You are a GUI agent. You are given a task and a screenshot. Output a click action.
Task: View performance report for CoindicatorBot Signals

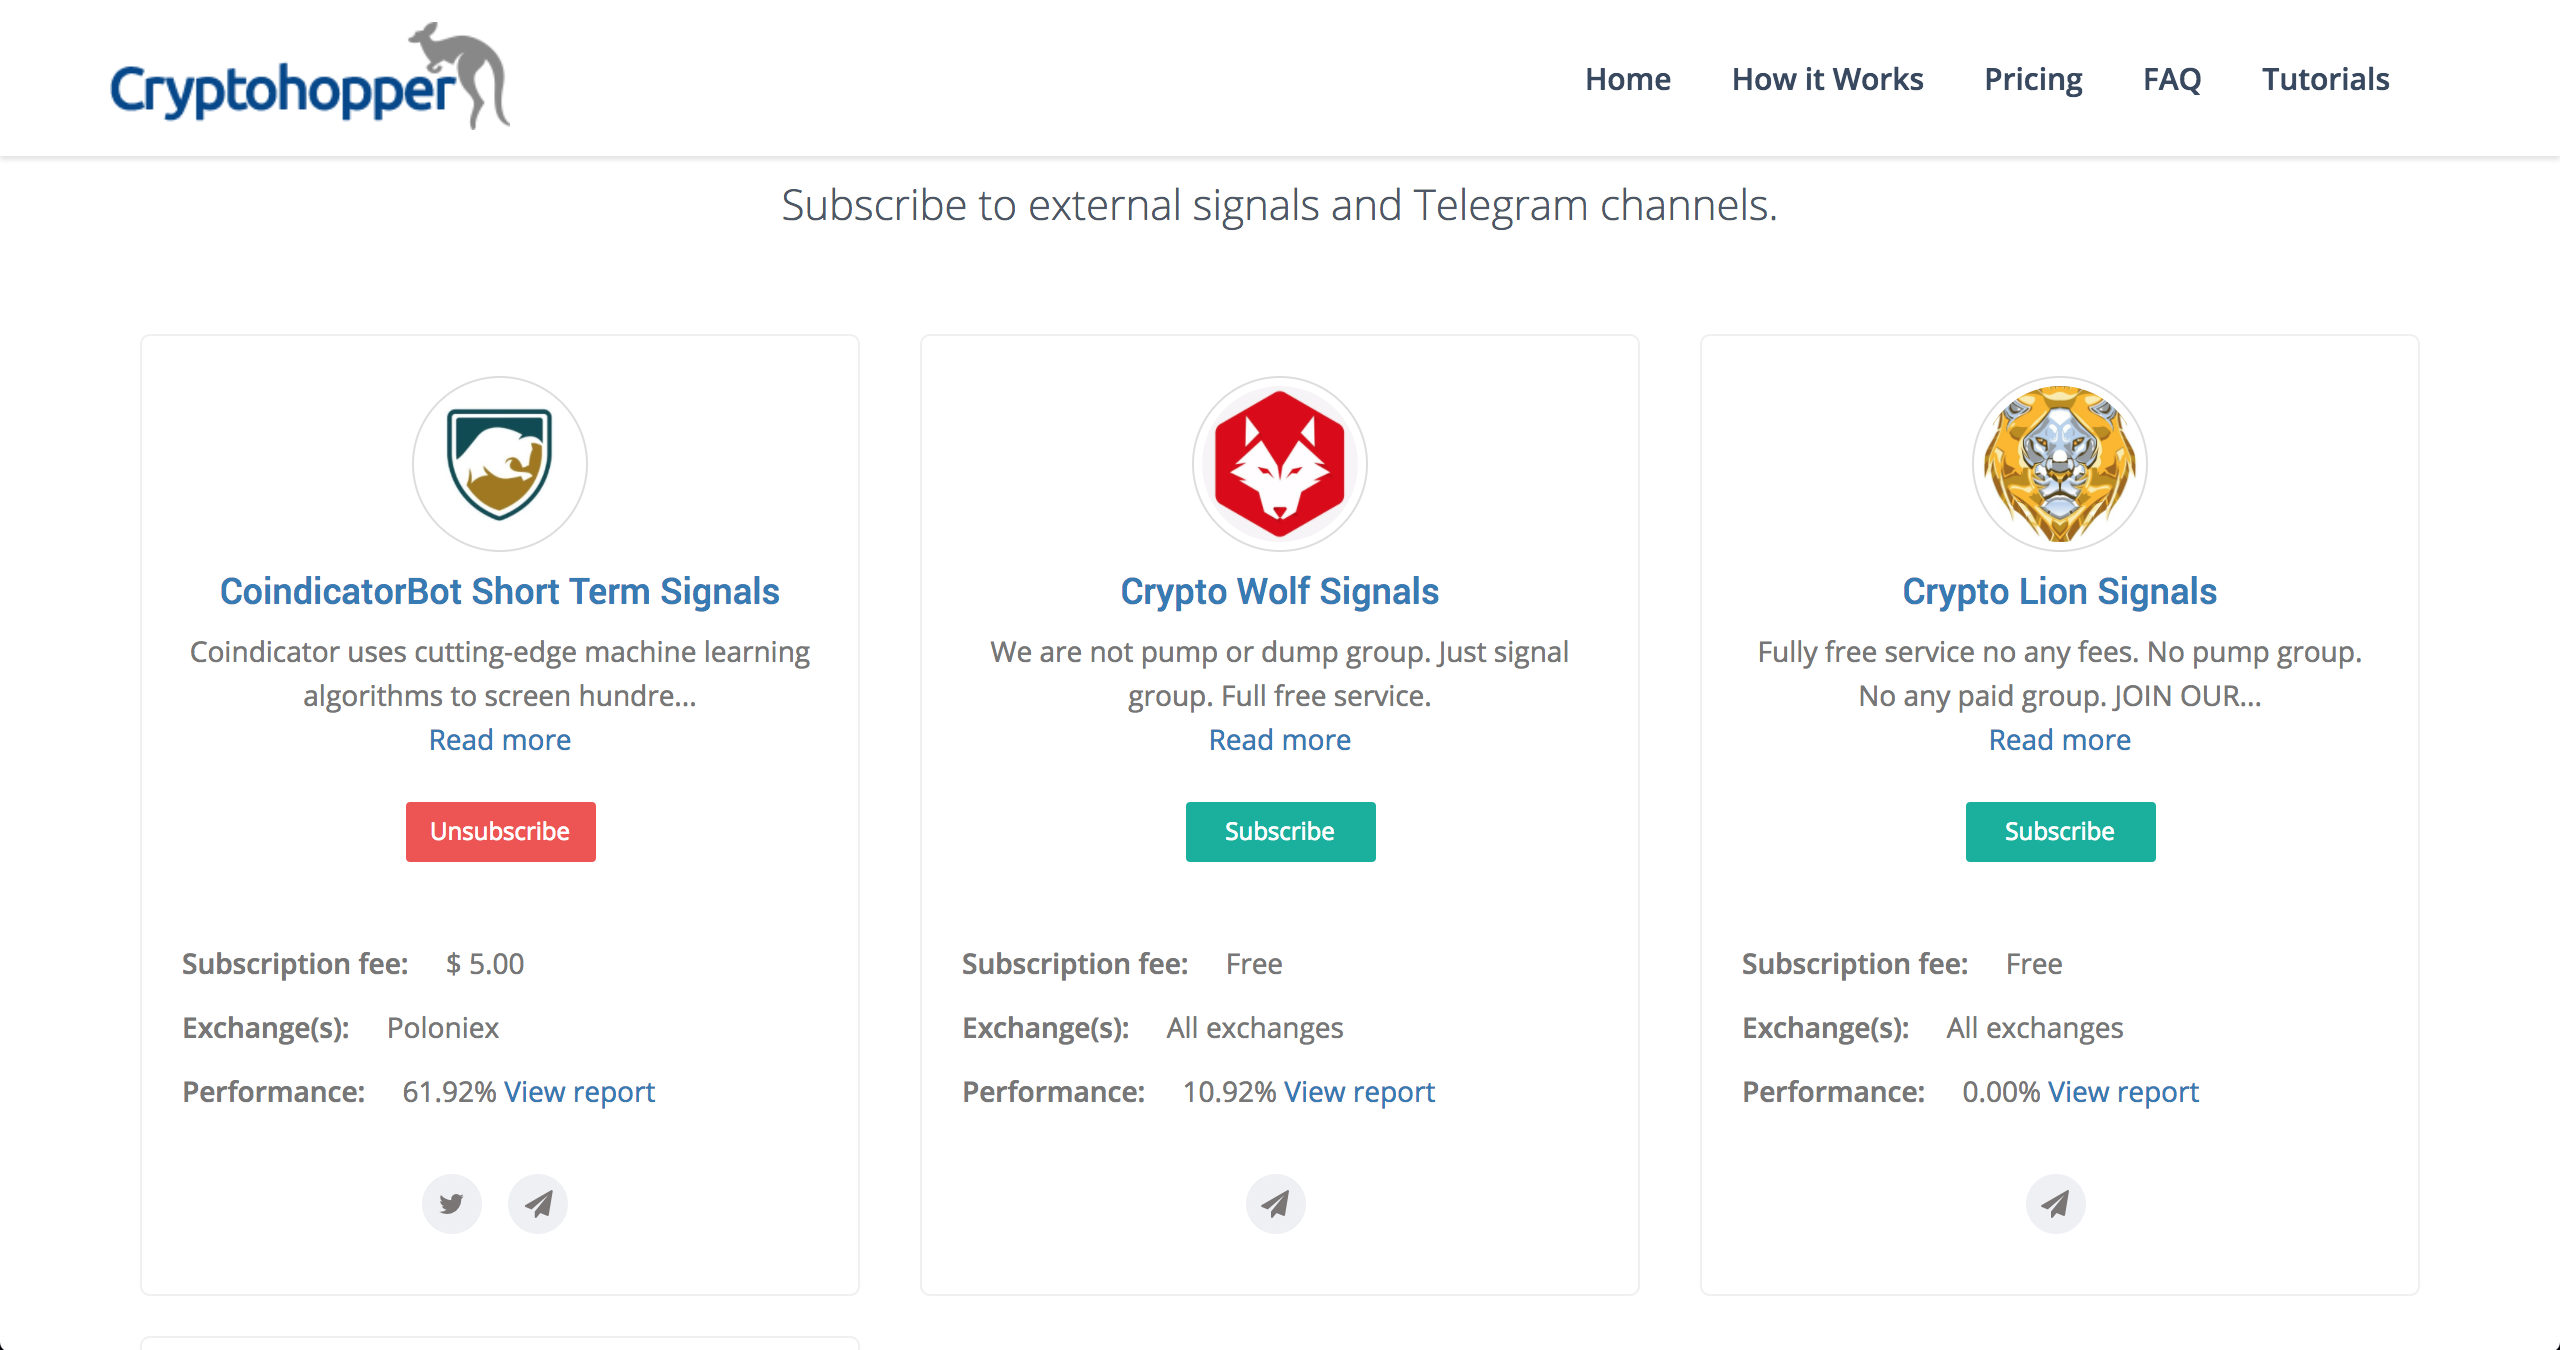click(581, 1091)
